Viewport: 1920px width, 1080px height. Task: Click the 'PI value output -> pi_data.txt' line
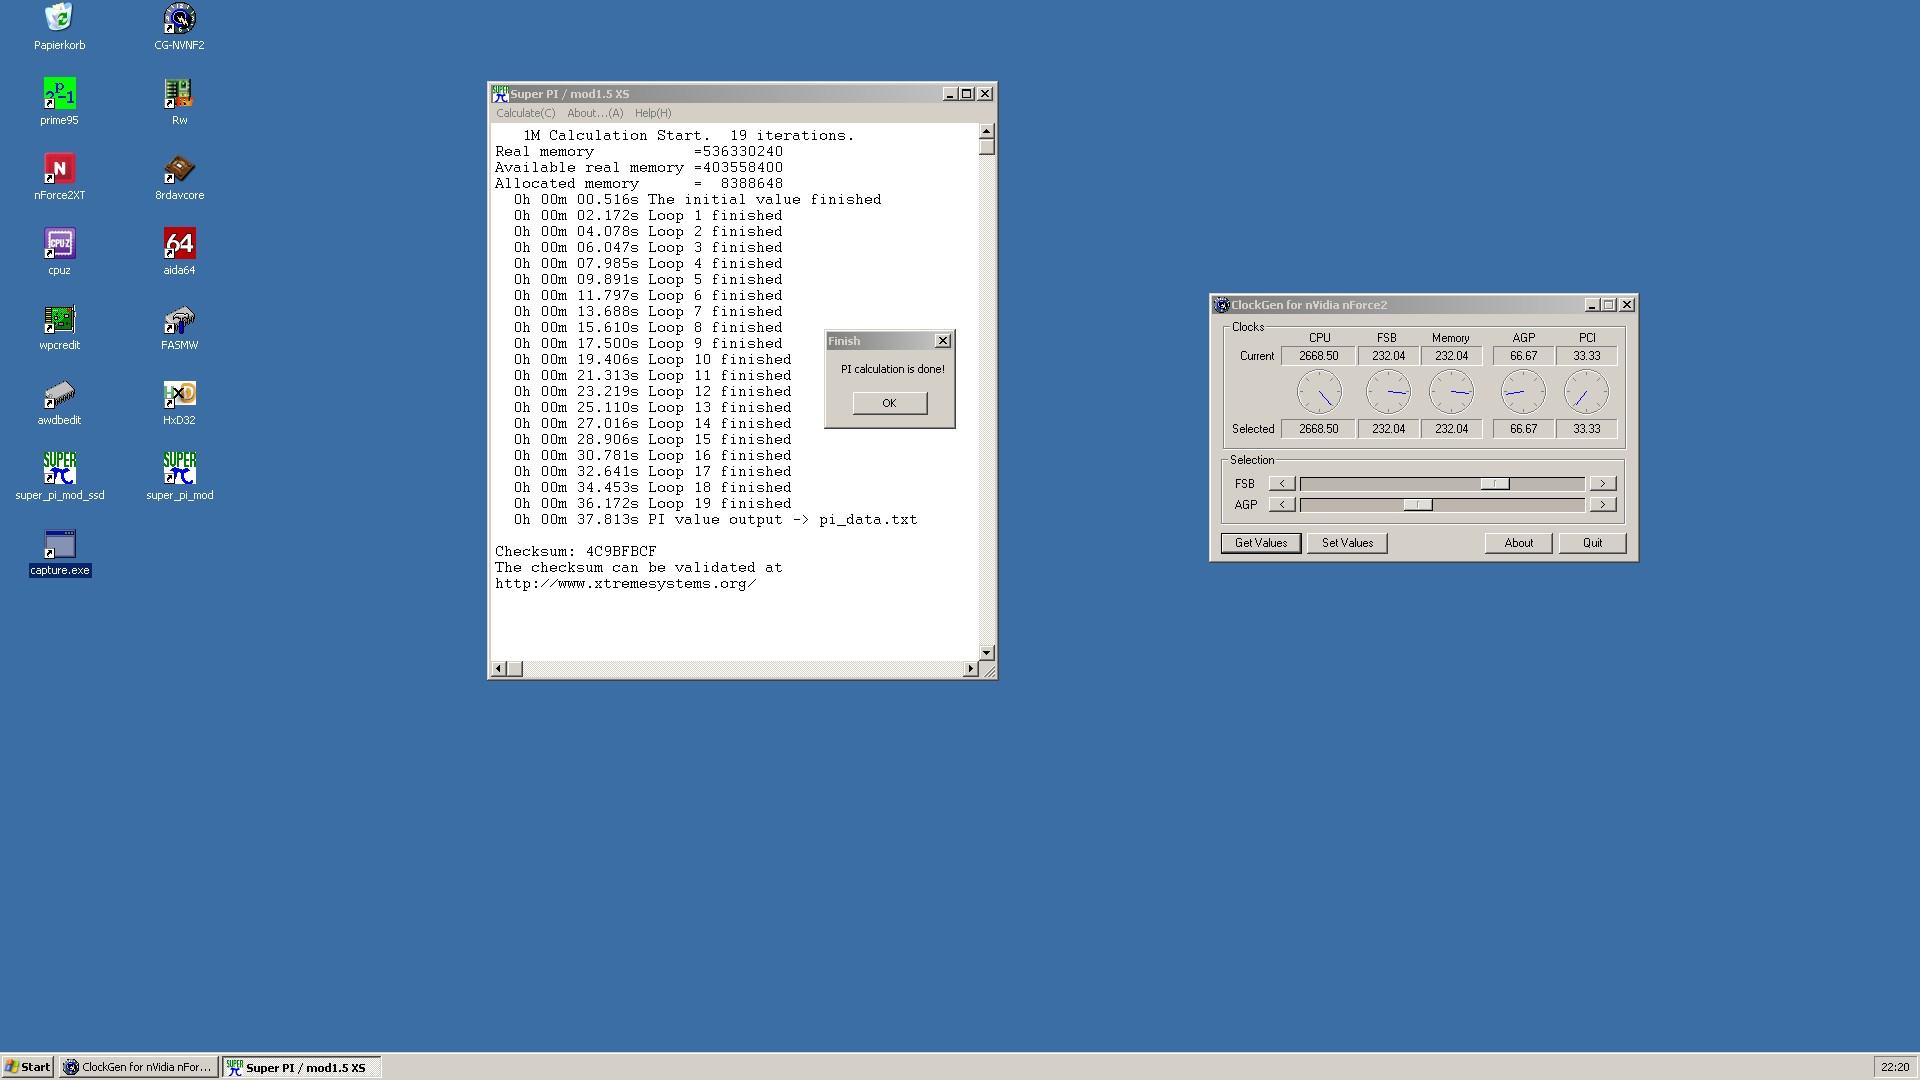coord(715,520)
